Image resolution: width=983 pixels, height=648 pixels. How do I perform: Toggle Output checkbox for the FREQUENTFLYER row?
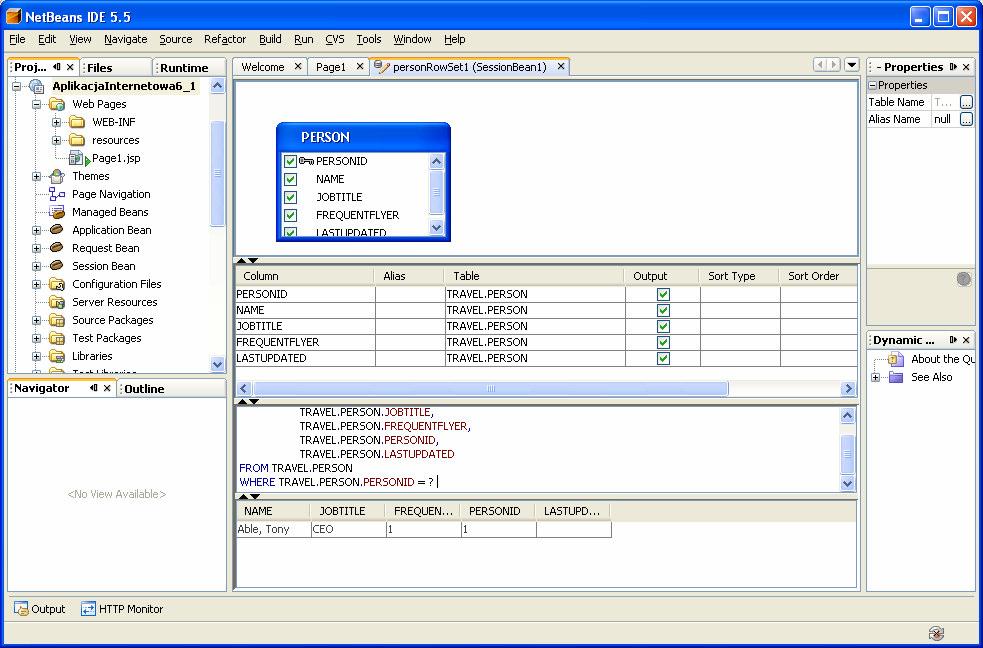(x=663, y=342)
